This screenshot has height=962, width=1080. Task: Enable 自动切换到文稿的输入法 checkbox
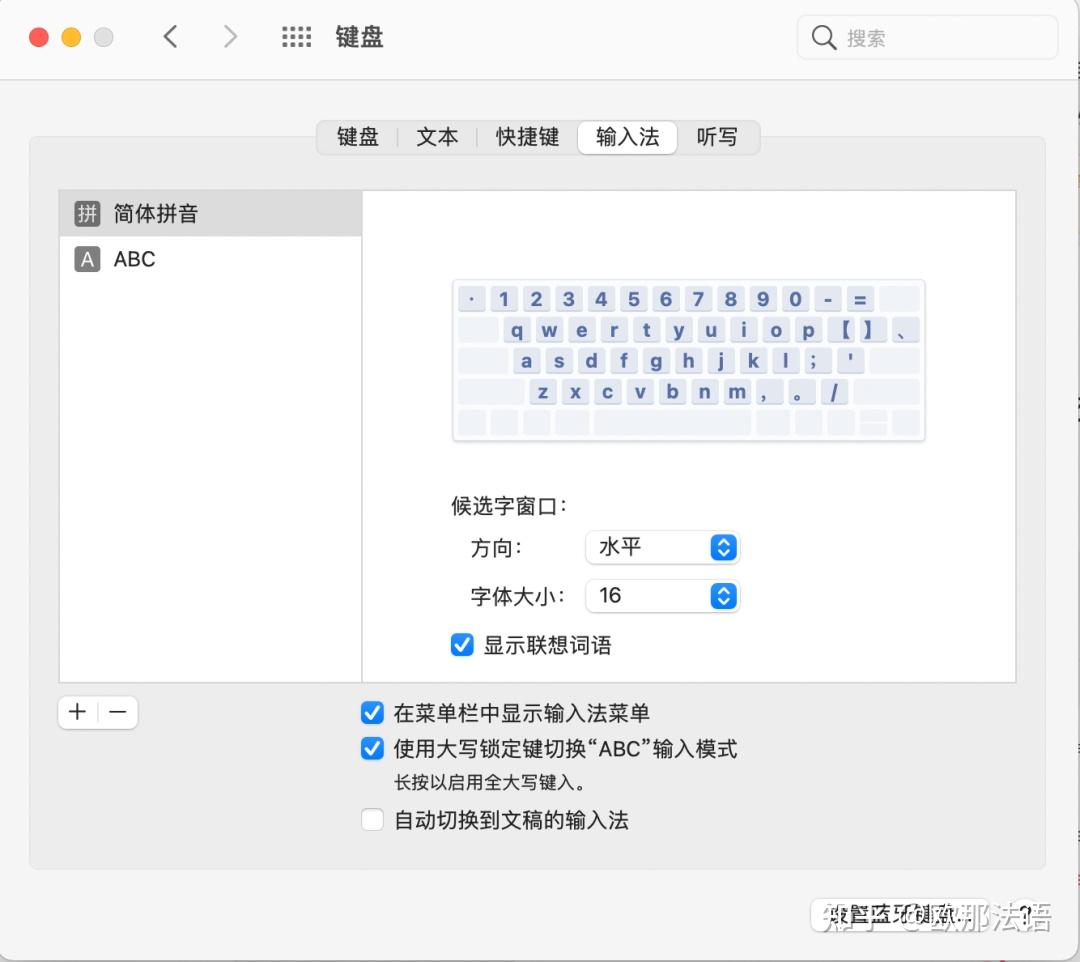coord(373,819)
